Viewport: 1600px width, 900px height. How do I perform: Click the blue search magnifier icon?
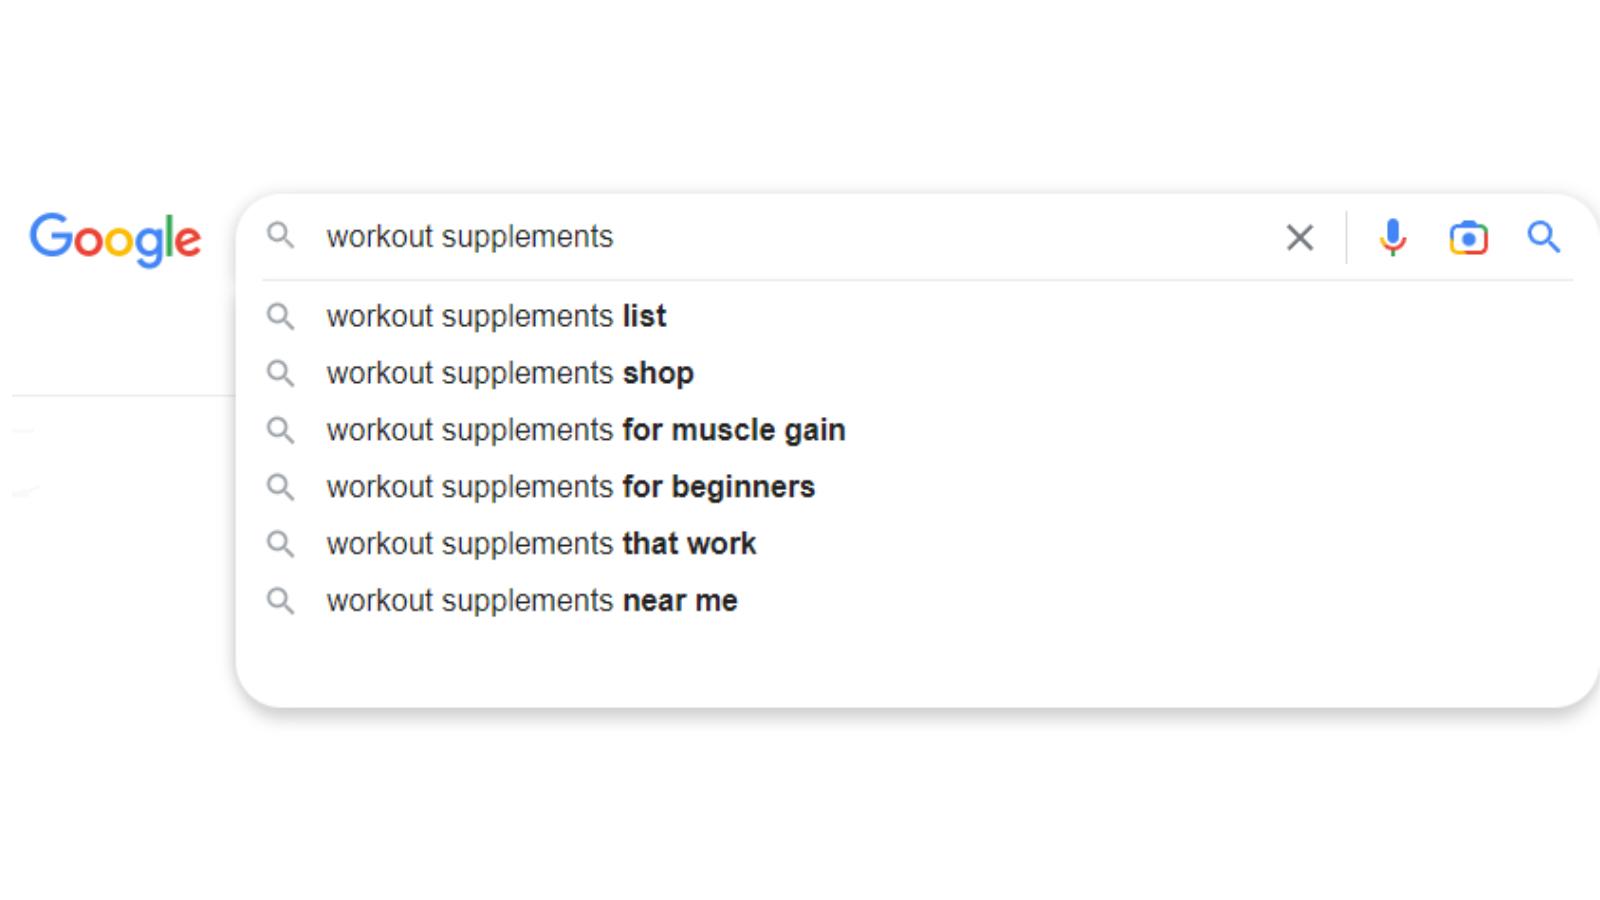[x=1544, y=237]
